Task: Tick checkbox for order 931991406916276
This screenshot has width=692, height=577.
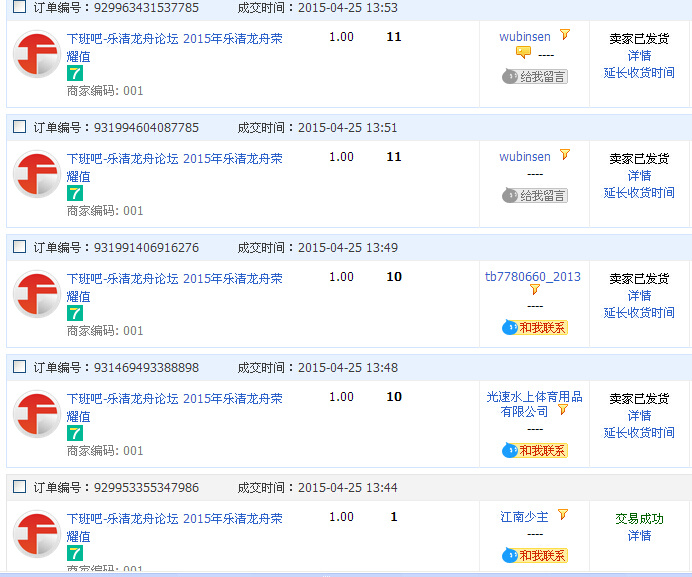Action: (19, 247)
